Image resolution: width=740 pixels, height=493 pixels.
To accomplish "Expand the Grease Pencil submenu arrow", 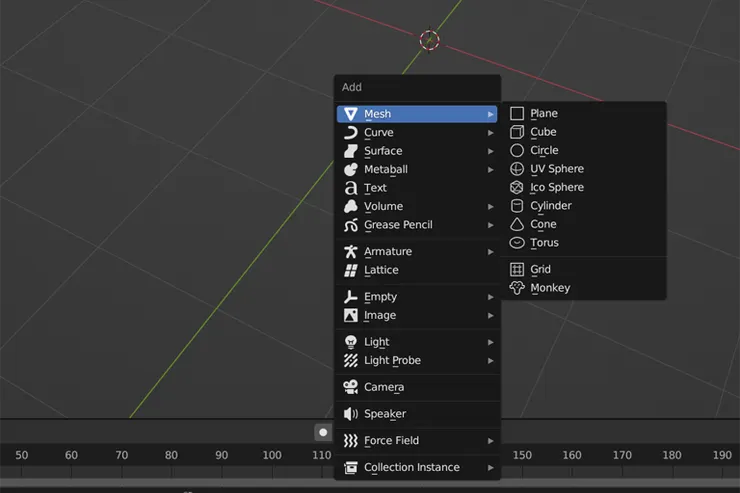I will click(491, 226).
